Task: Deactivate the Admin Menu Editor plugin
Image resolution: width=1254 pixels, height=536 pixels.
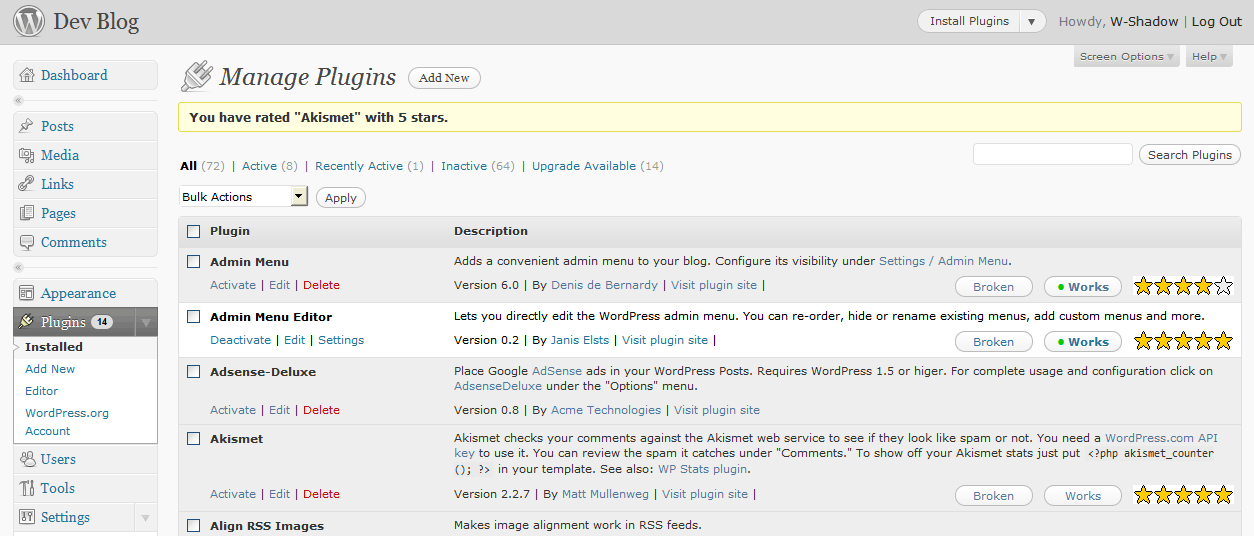Action: [240, 340]
